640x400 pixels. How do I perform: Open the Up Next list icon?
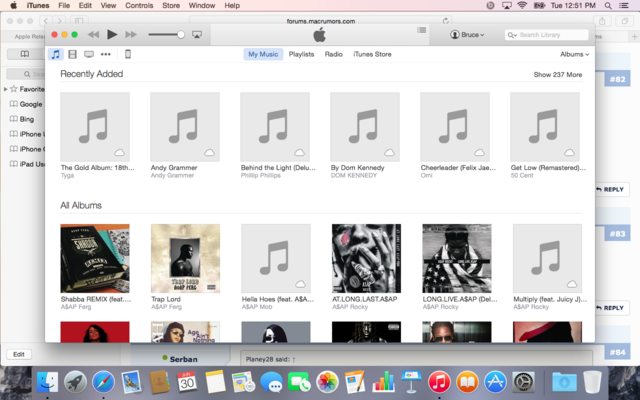422,30
